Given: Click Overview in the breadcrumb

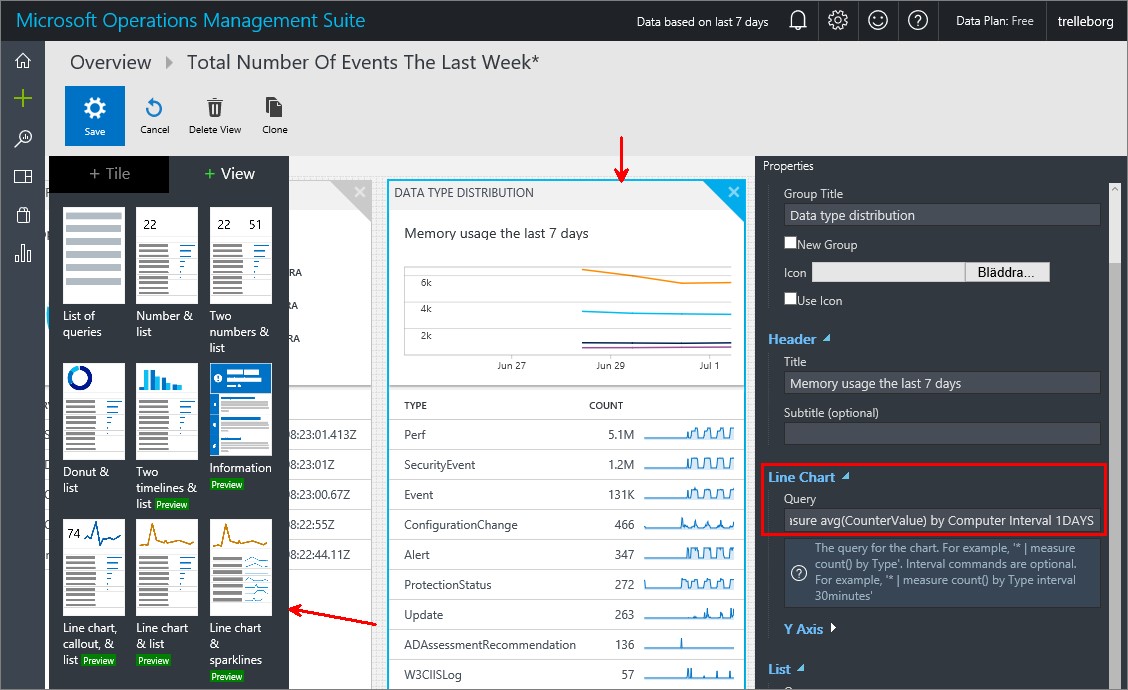Looking at the screenshot, I should click(111, 63).
